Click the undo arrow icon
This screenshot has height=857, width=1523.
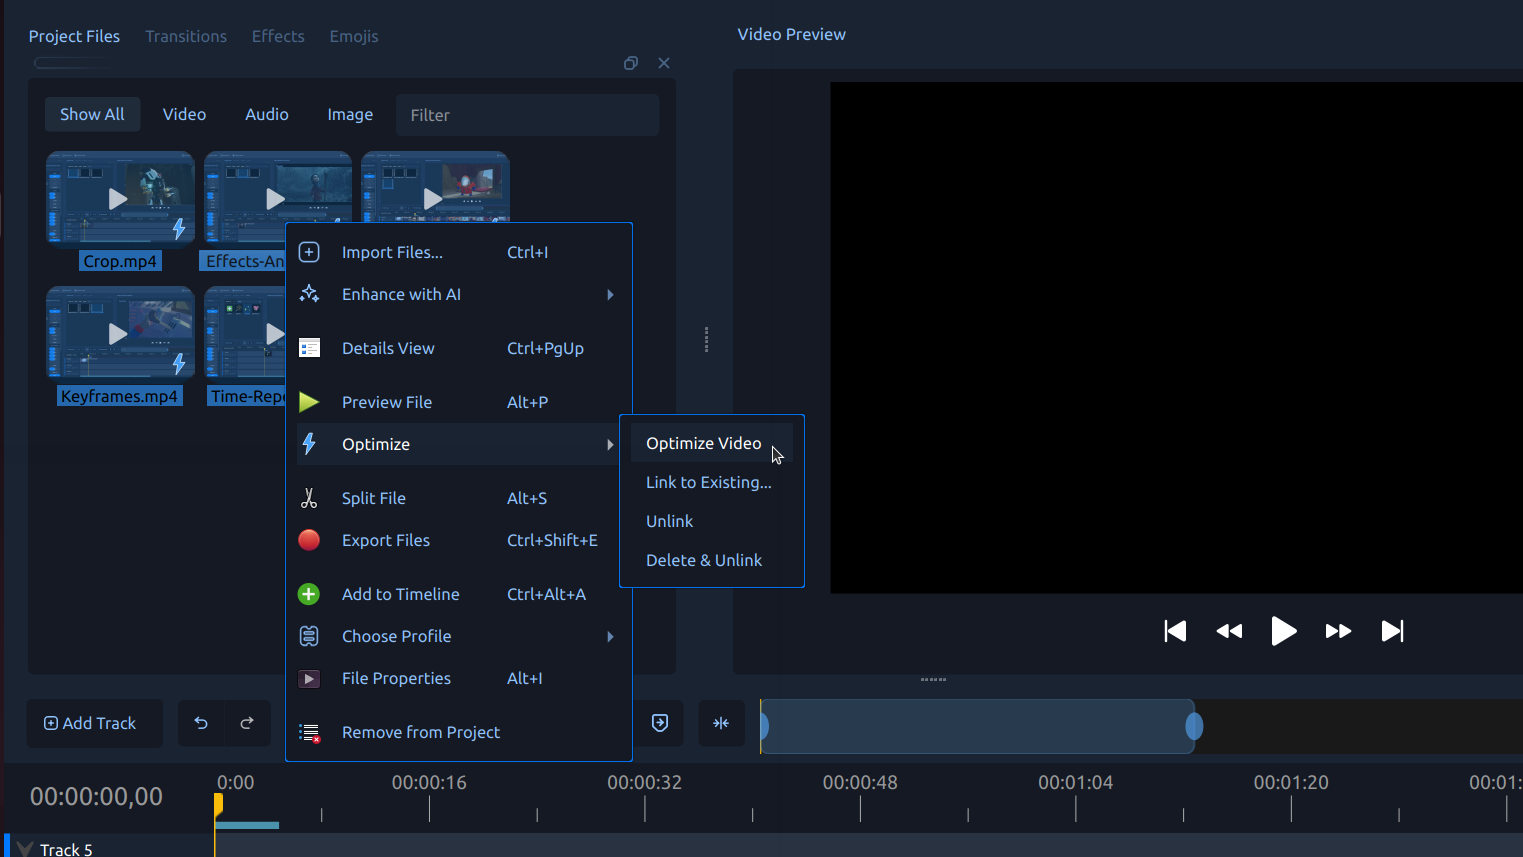point(201,723)
